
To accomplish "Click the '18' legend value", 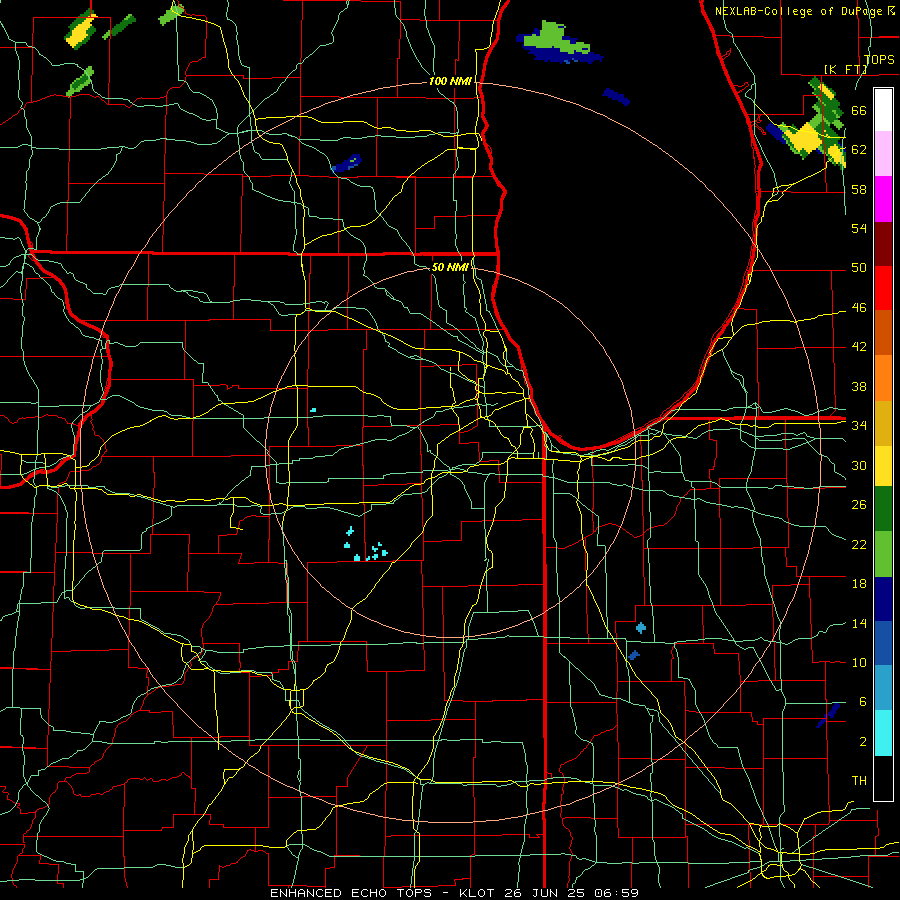I will pyautogui.click(x=859, y=584).
